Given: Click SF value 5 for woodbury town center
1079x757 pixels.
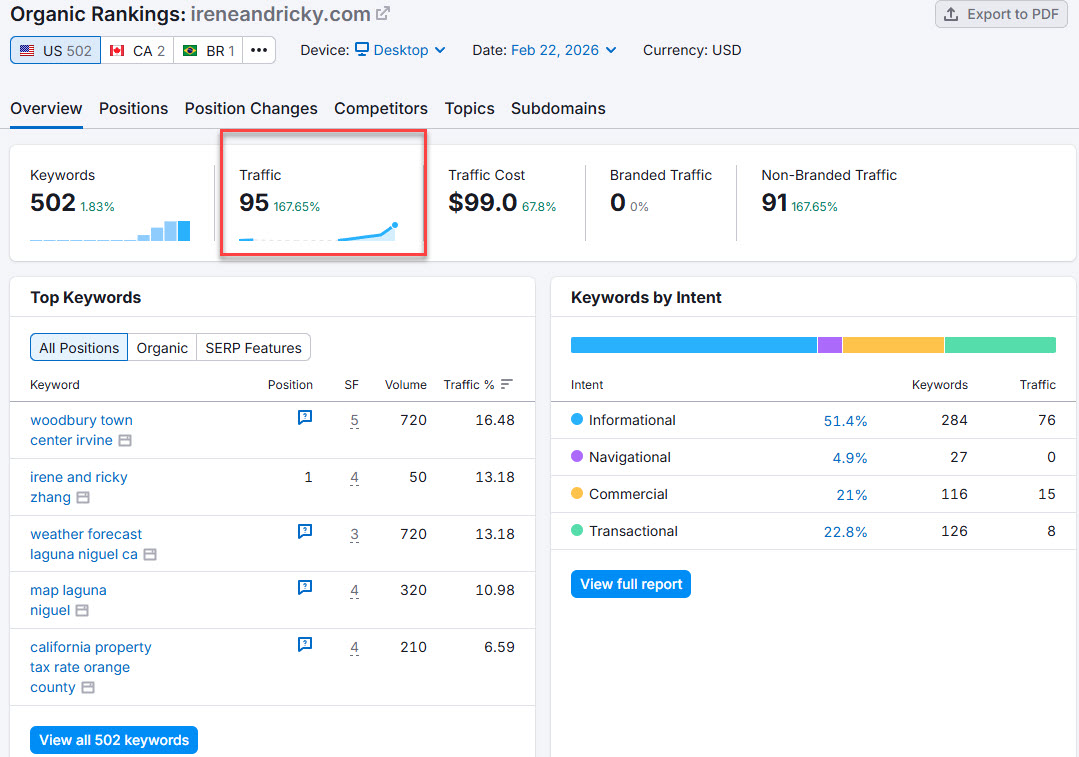Looking at the screenshot, I should [x=354, y=420].
